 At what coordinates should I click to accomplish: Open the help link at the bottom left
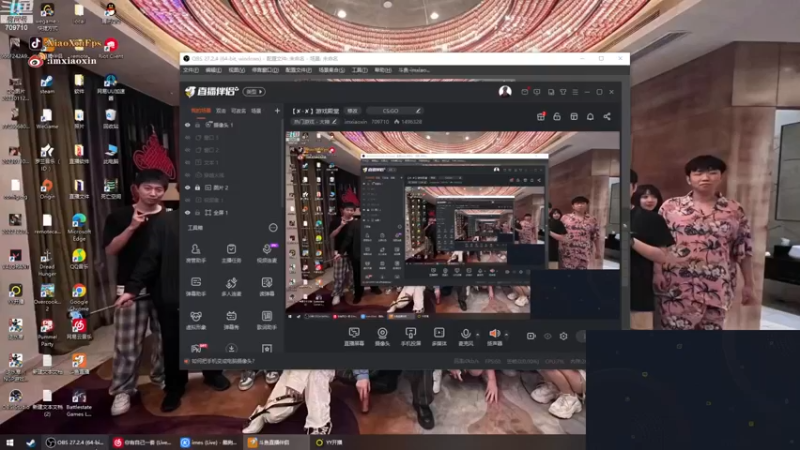223,361
